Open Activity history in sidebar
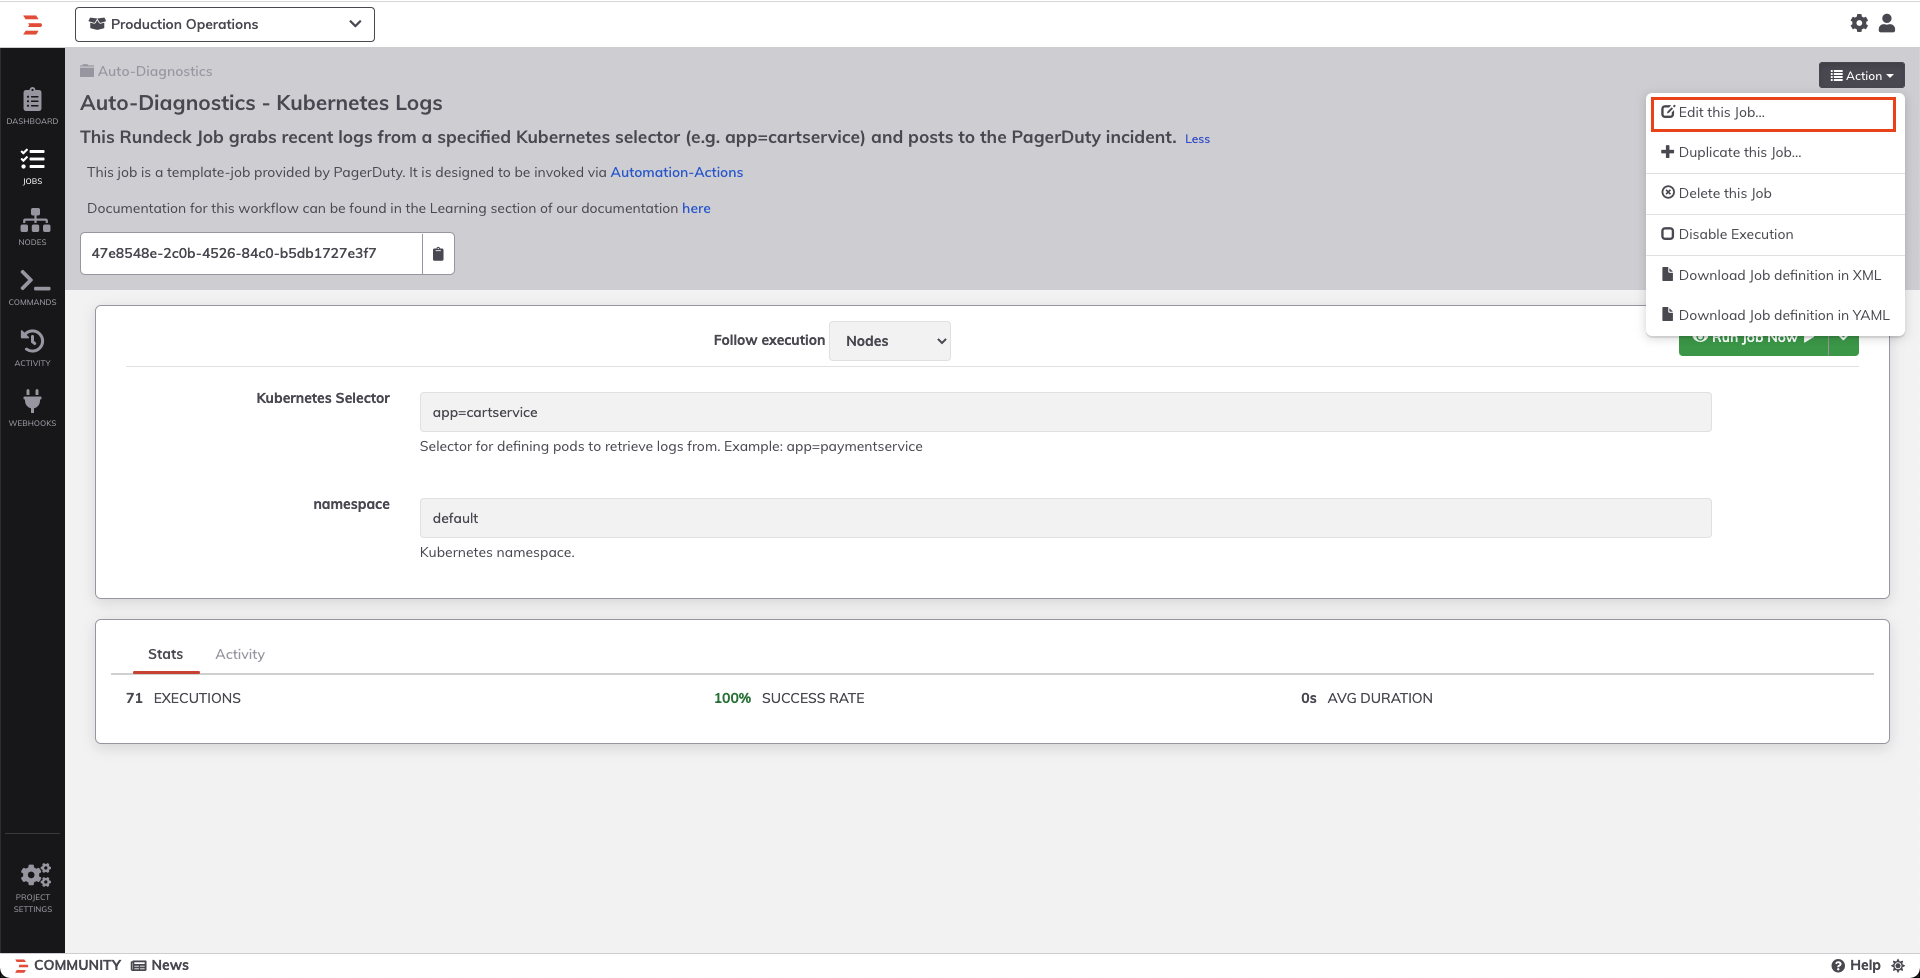Viewport: 1920px width, 978px height. (32, 348)
